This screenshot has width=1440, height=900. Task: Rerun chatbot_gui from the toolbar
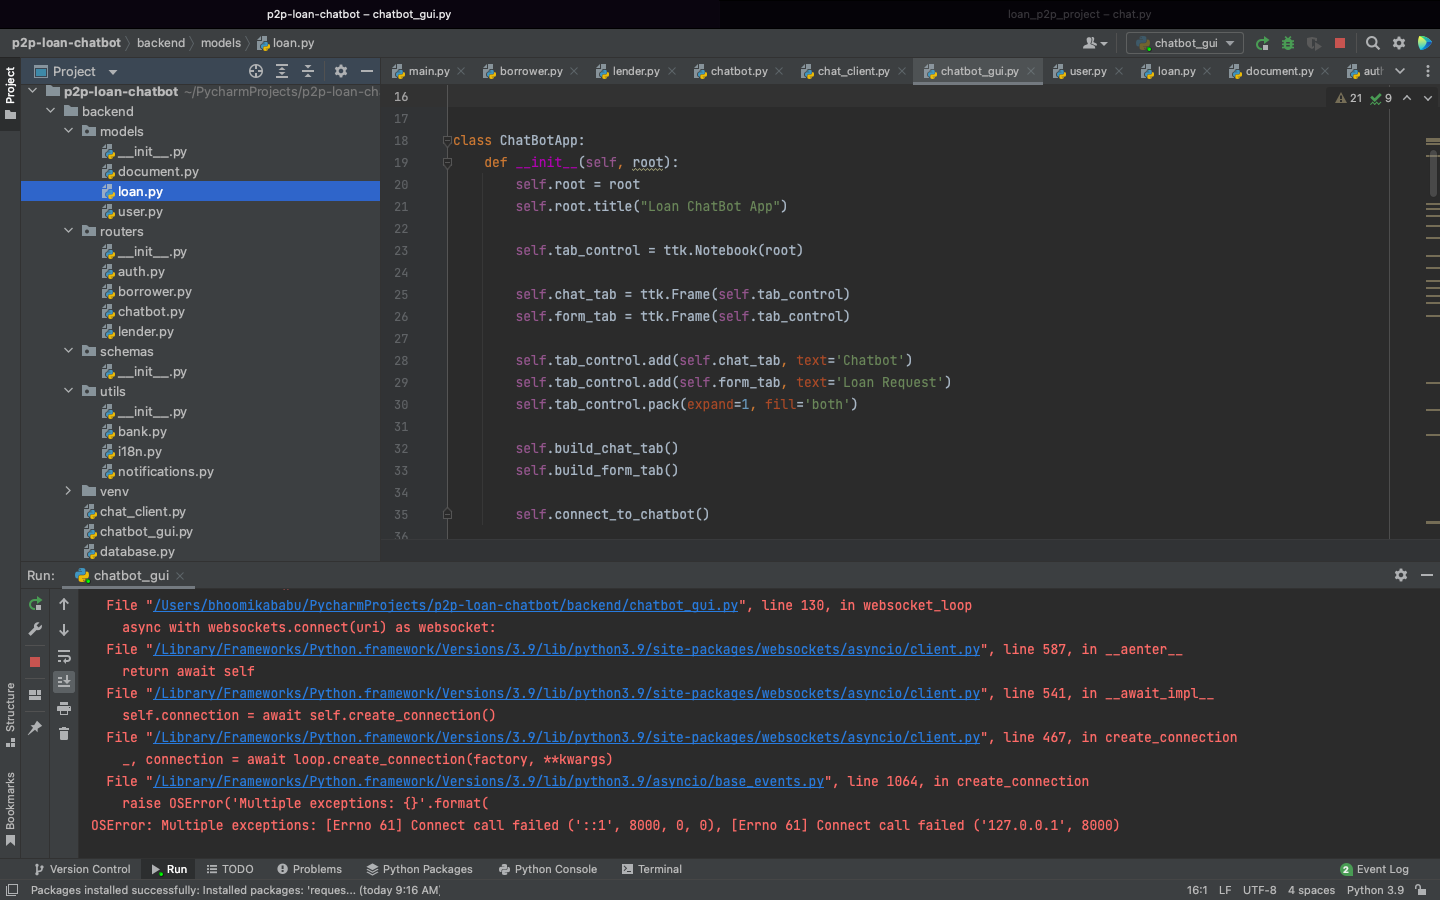(1262, 43)
